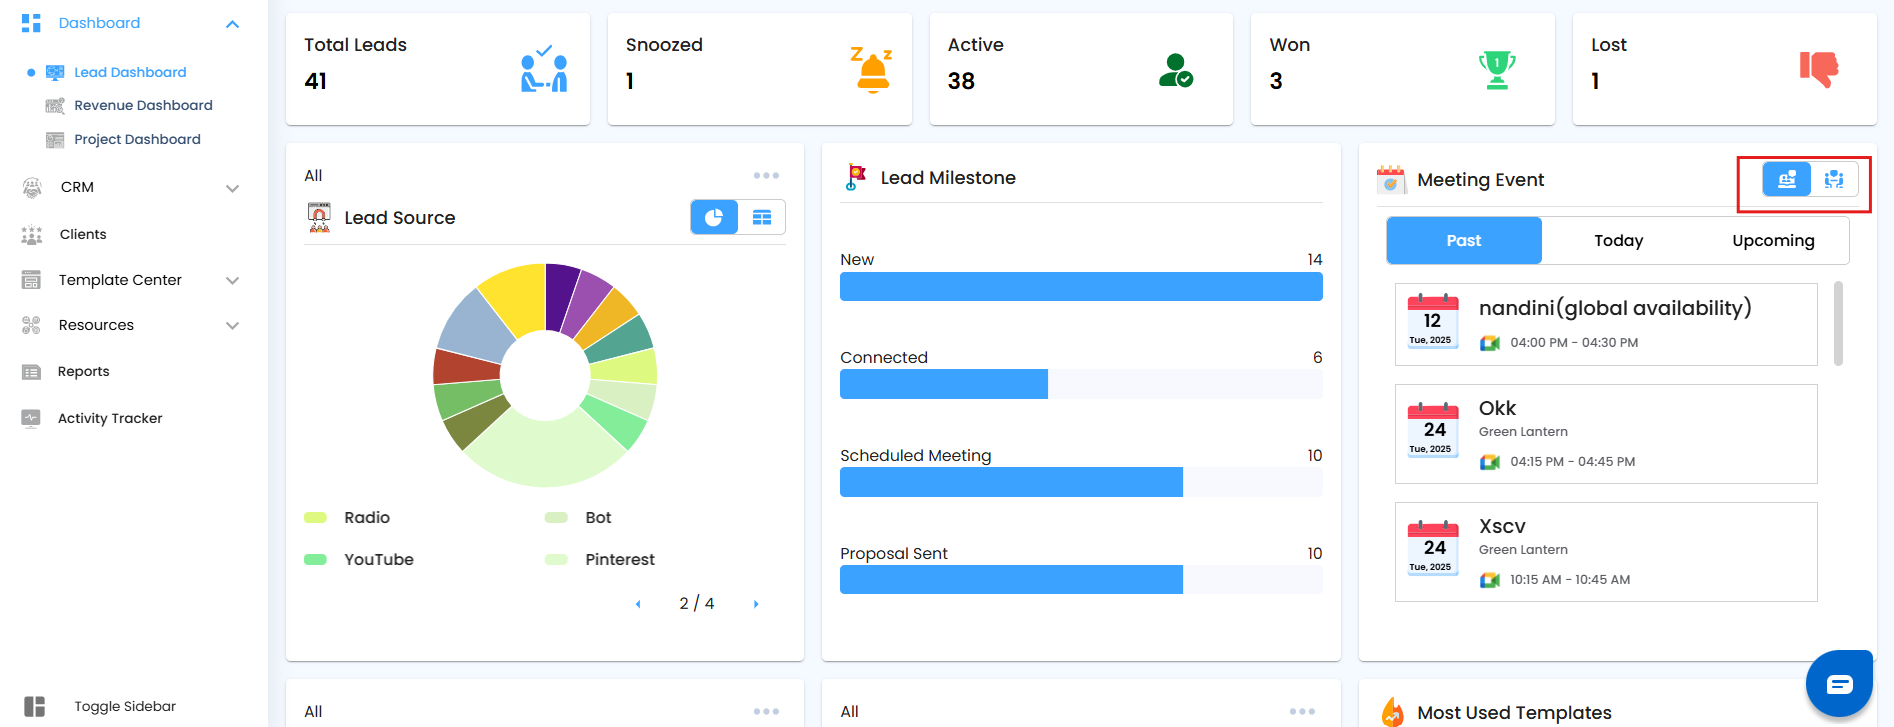This screenshot has width=1894, height=727.
Task: Open the Lead Source three-dot menu
Action: [x=766, y=175]
